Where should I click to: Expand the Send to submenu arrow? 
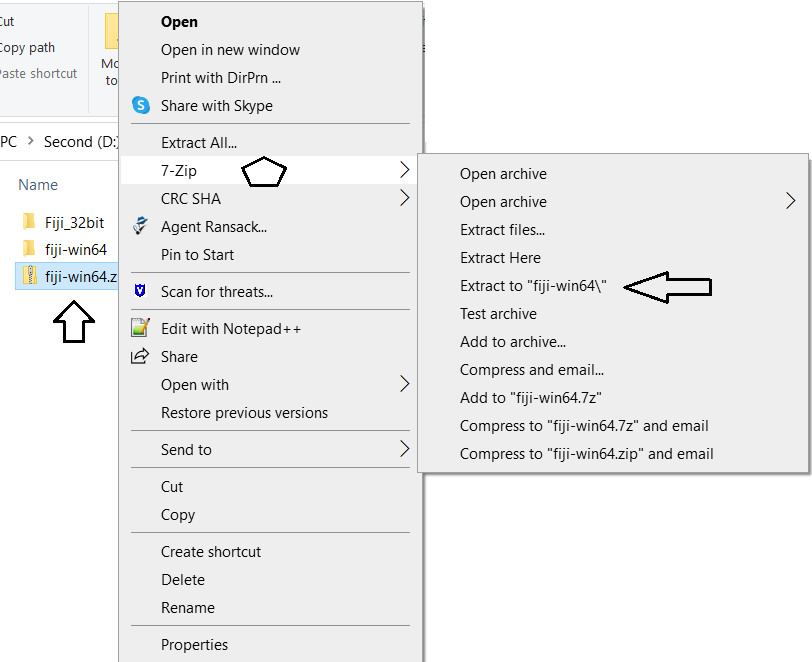click(404, 449)
